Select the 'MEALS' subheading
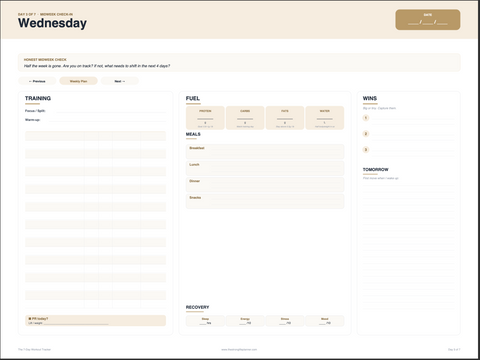Viewport: 480px width, 360px height. 193,134
